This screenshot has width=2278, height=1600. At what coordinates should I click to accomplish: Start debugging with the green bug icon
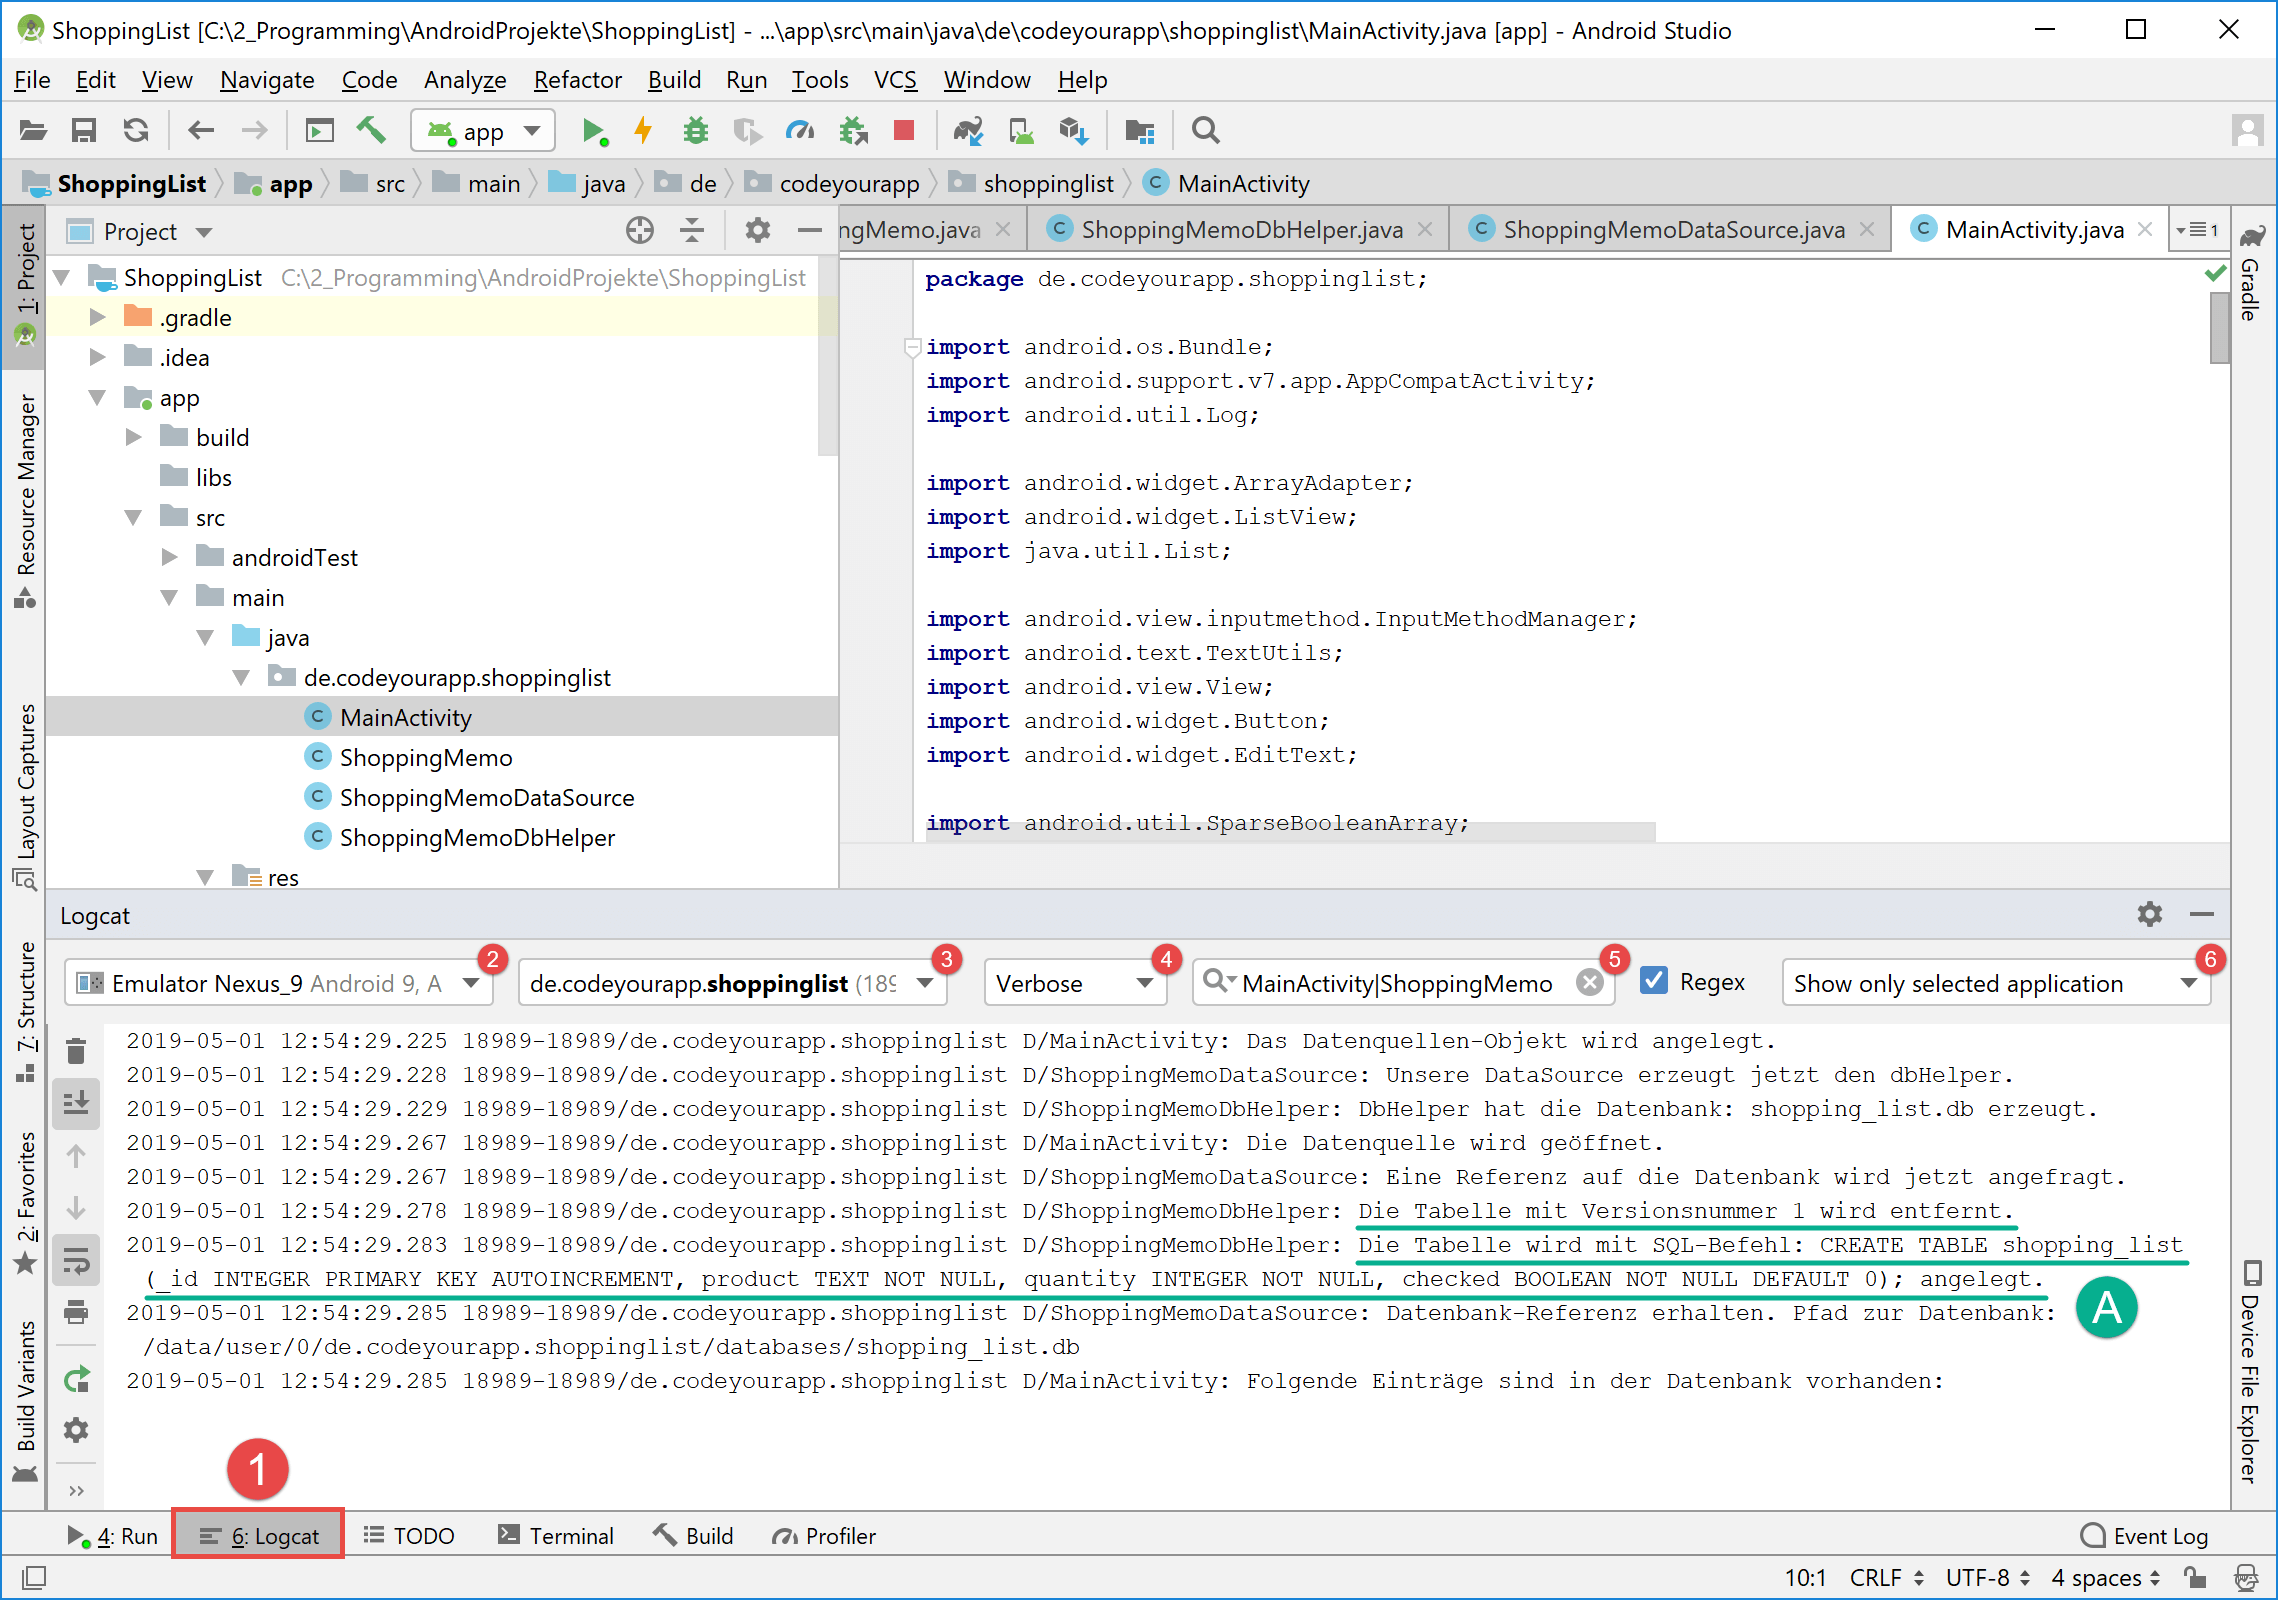(695, 131)
